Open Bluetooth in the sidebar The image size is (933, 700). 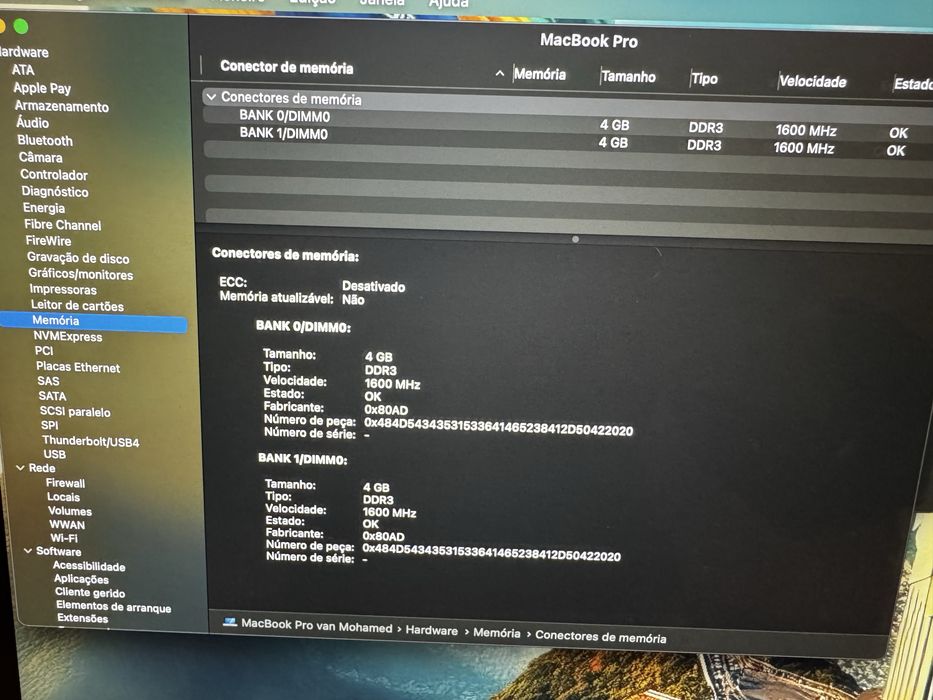45,140
